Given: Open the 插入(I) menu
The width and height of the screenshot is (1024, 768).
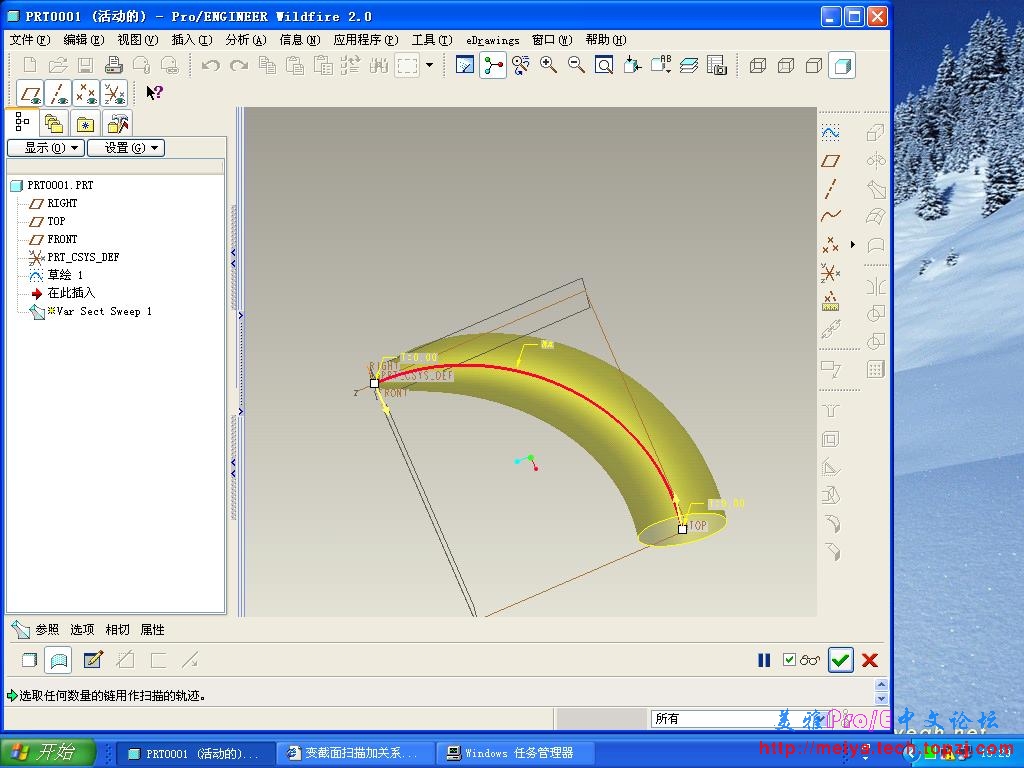Looking at the screenshot, I should [x=192, y=40].
